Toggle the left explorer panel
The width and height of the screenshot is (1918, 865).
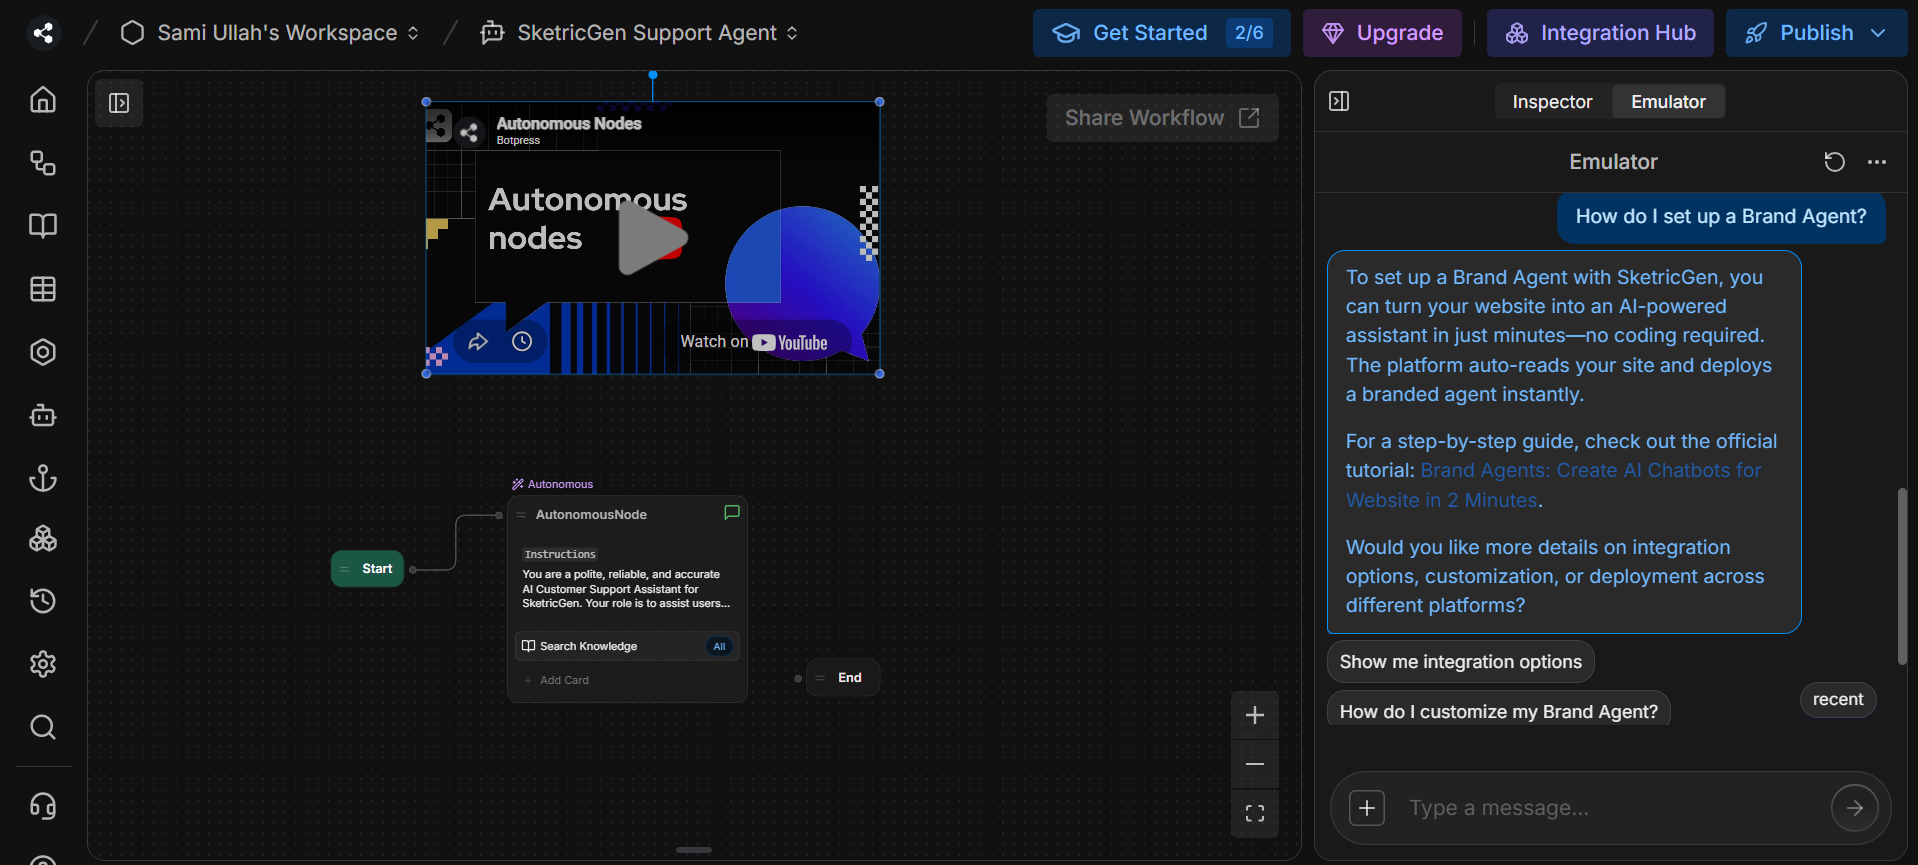[119, 103]
